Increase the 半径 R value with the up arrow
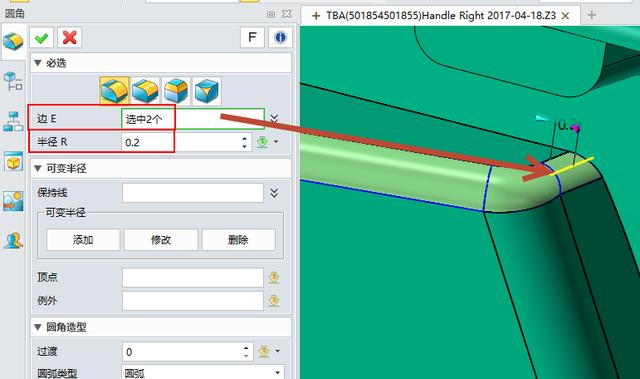 244,139
